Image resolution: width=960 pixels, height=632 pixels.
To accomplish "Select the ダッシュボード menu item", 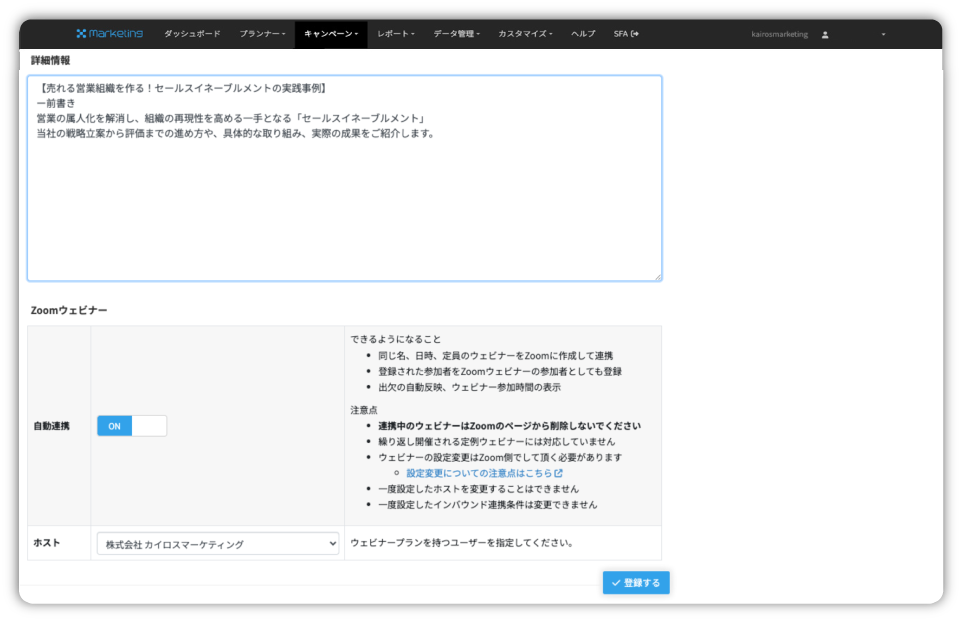I will (191, 33).
